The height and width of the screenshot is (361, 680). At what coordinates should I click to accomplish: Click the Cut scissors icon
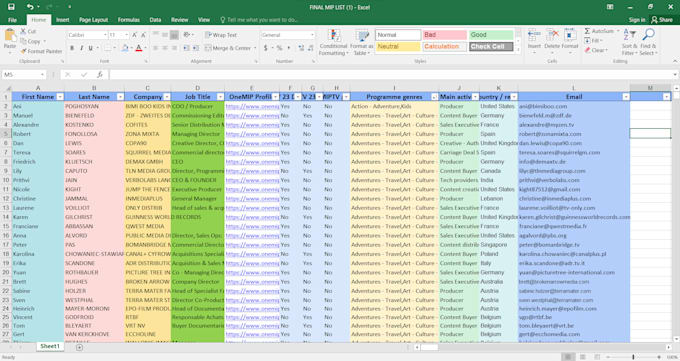[23, 31]
